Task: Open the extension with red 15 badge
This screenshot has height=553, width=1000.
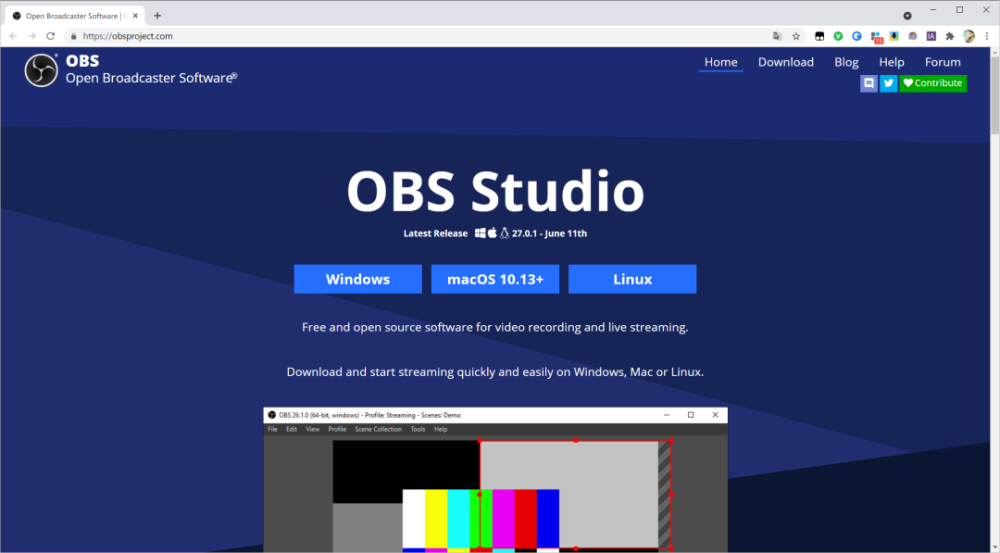Action: click(x=876, y=38)
